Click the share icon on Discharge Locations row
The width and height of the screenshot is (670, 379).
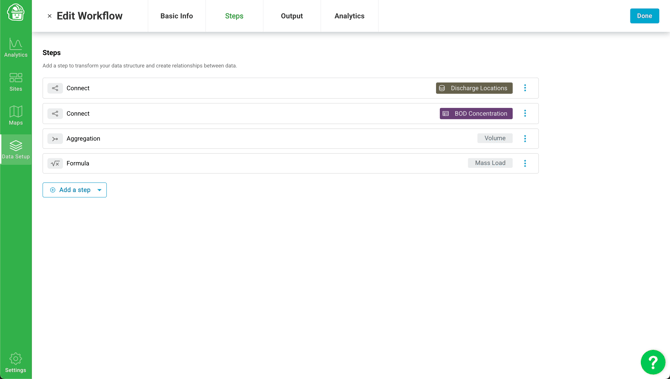[55, 88]
